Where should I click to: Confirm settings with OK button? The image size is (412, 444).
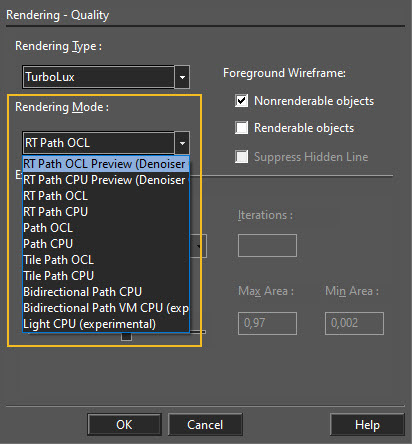[x=124, y=425]
